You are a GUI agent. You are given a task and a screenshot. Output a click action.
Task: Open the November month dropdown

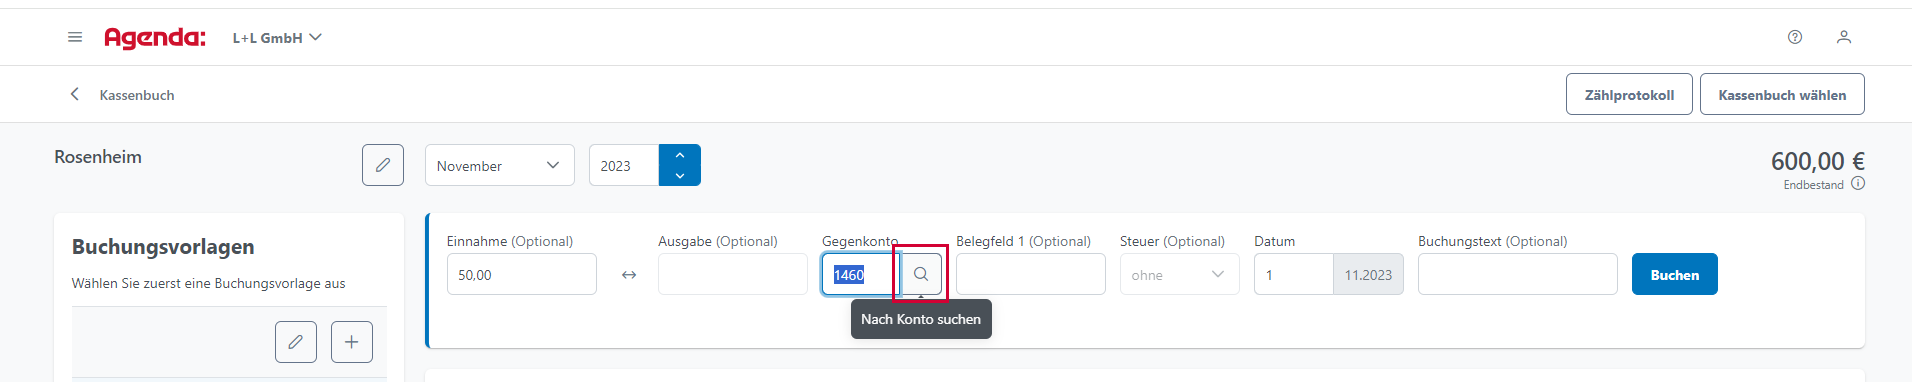(500, 165)
